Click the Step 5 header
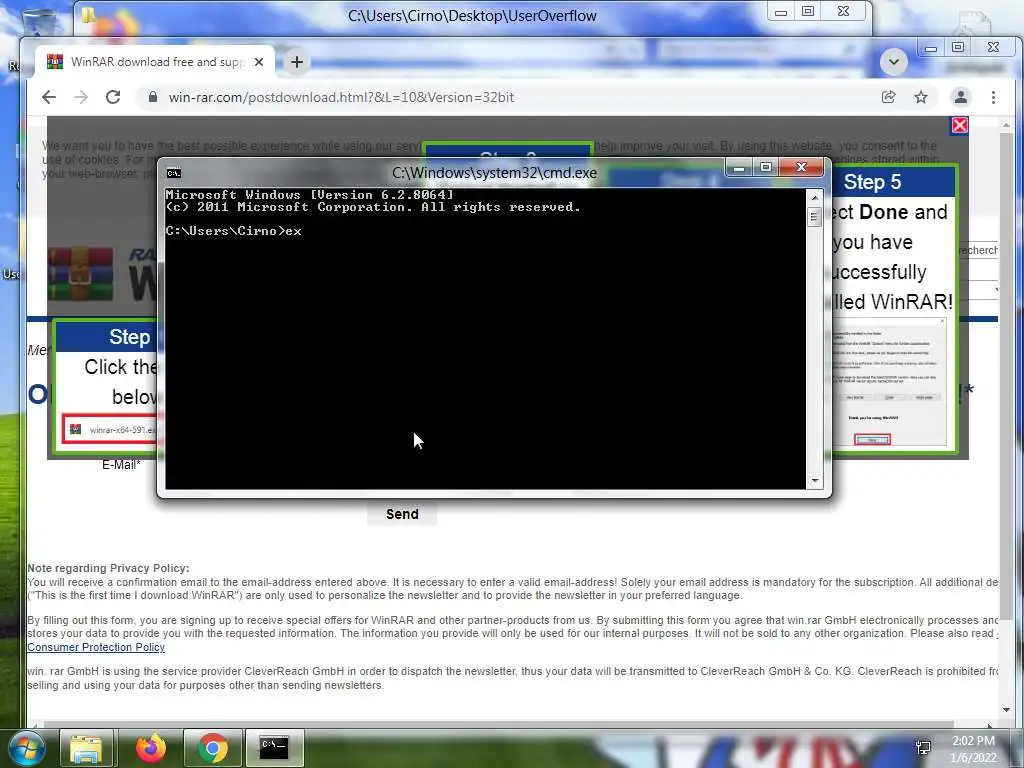 [x=872, y=182]
